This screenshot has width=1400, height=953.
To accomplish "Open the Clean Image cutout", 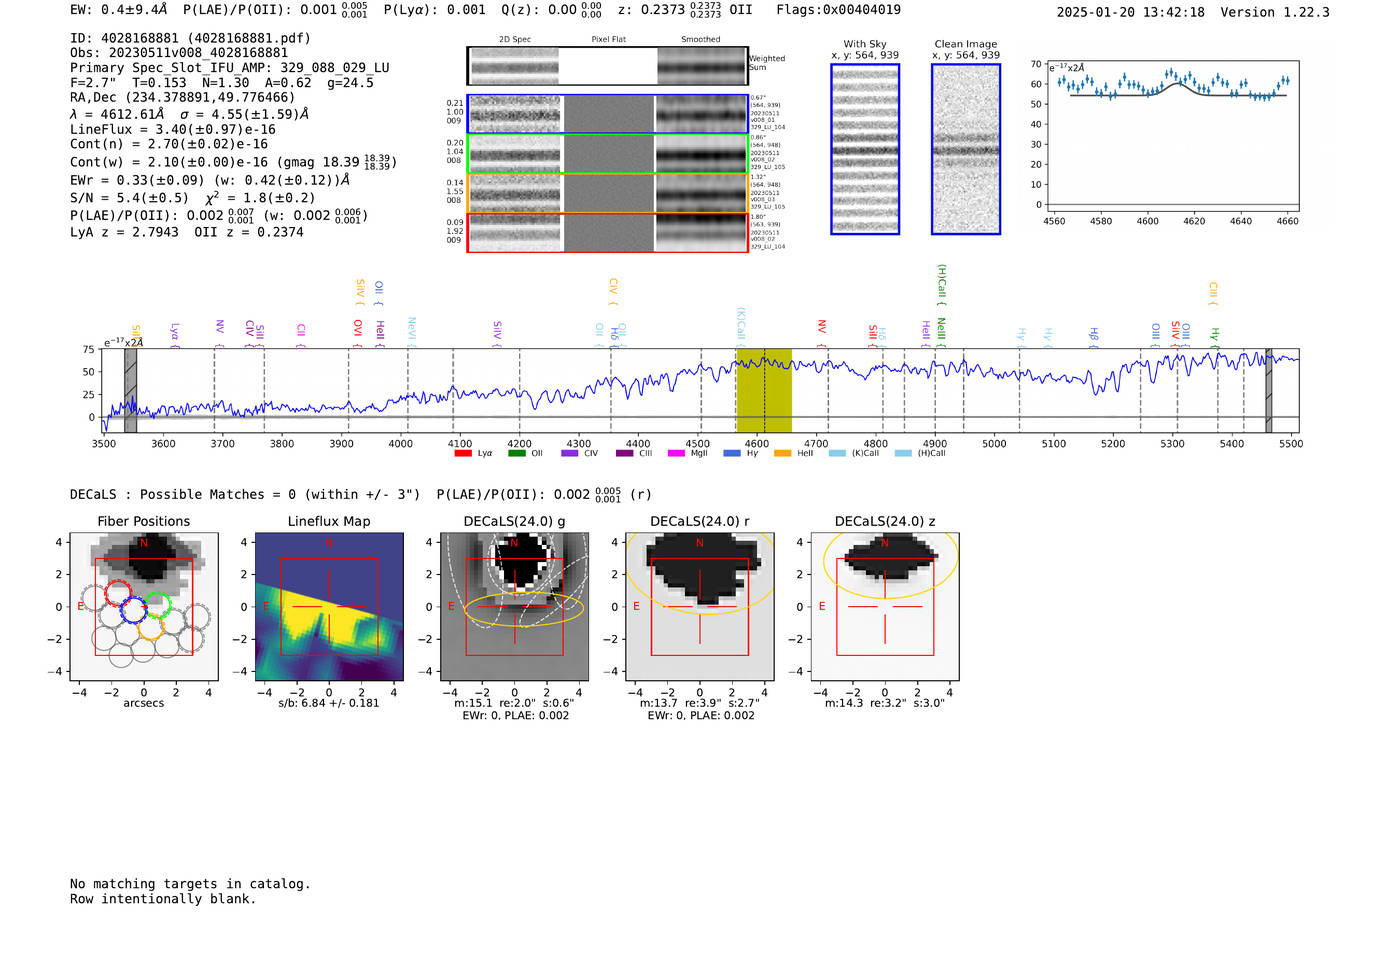I will click(x=966, y=149).
